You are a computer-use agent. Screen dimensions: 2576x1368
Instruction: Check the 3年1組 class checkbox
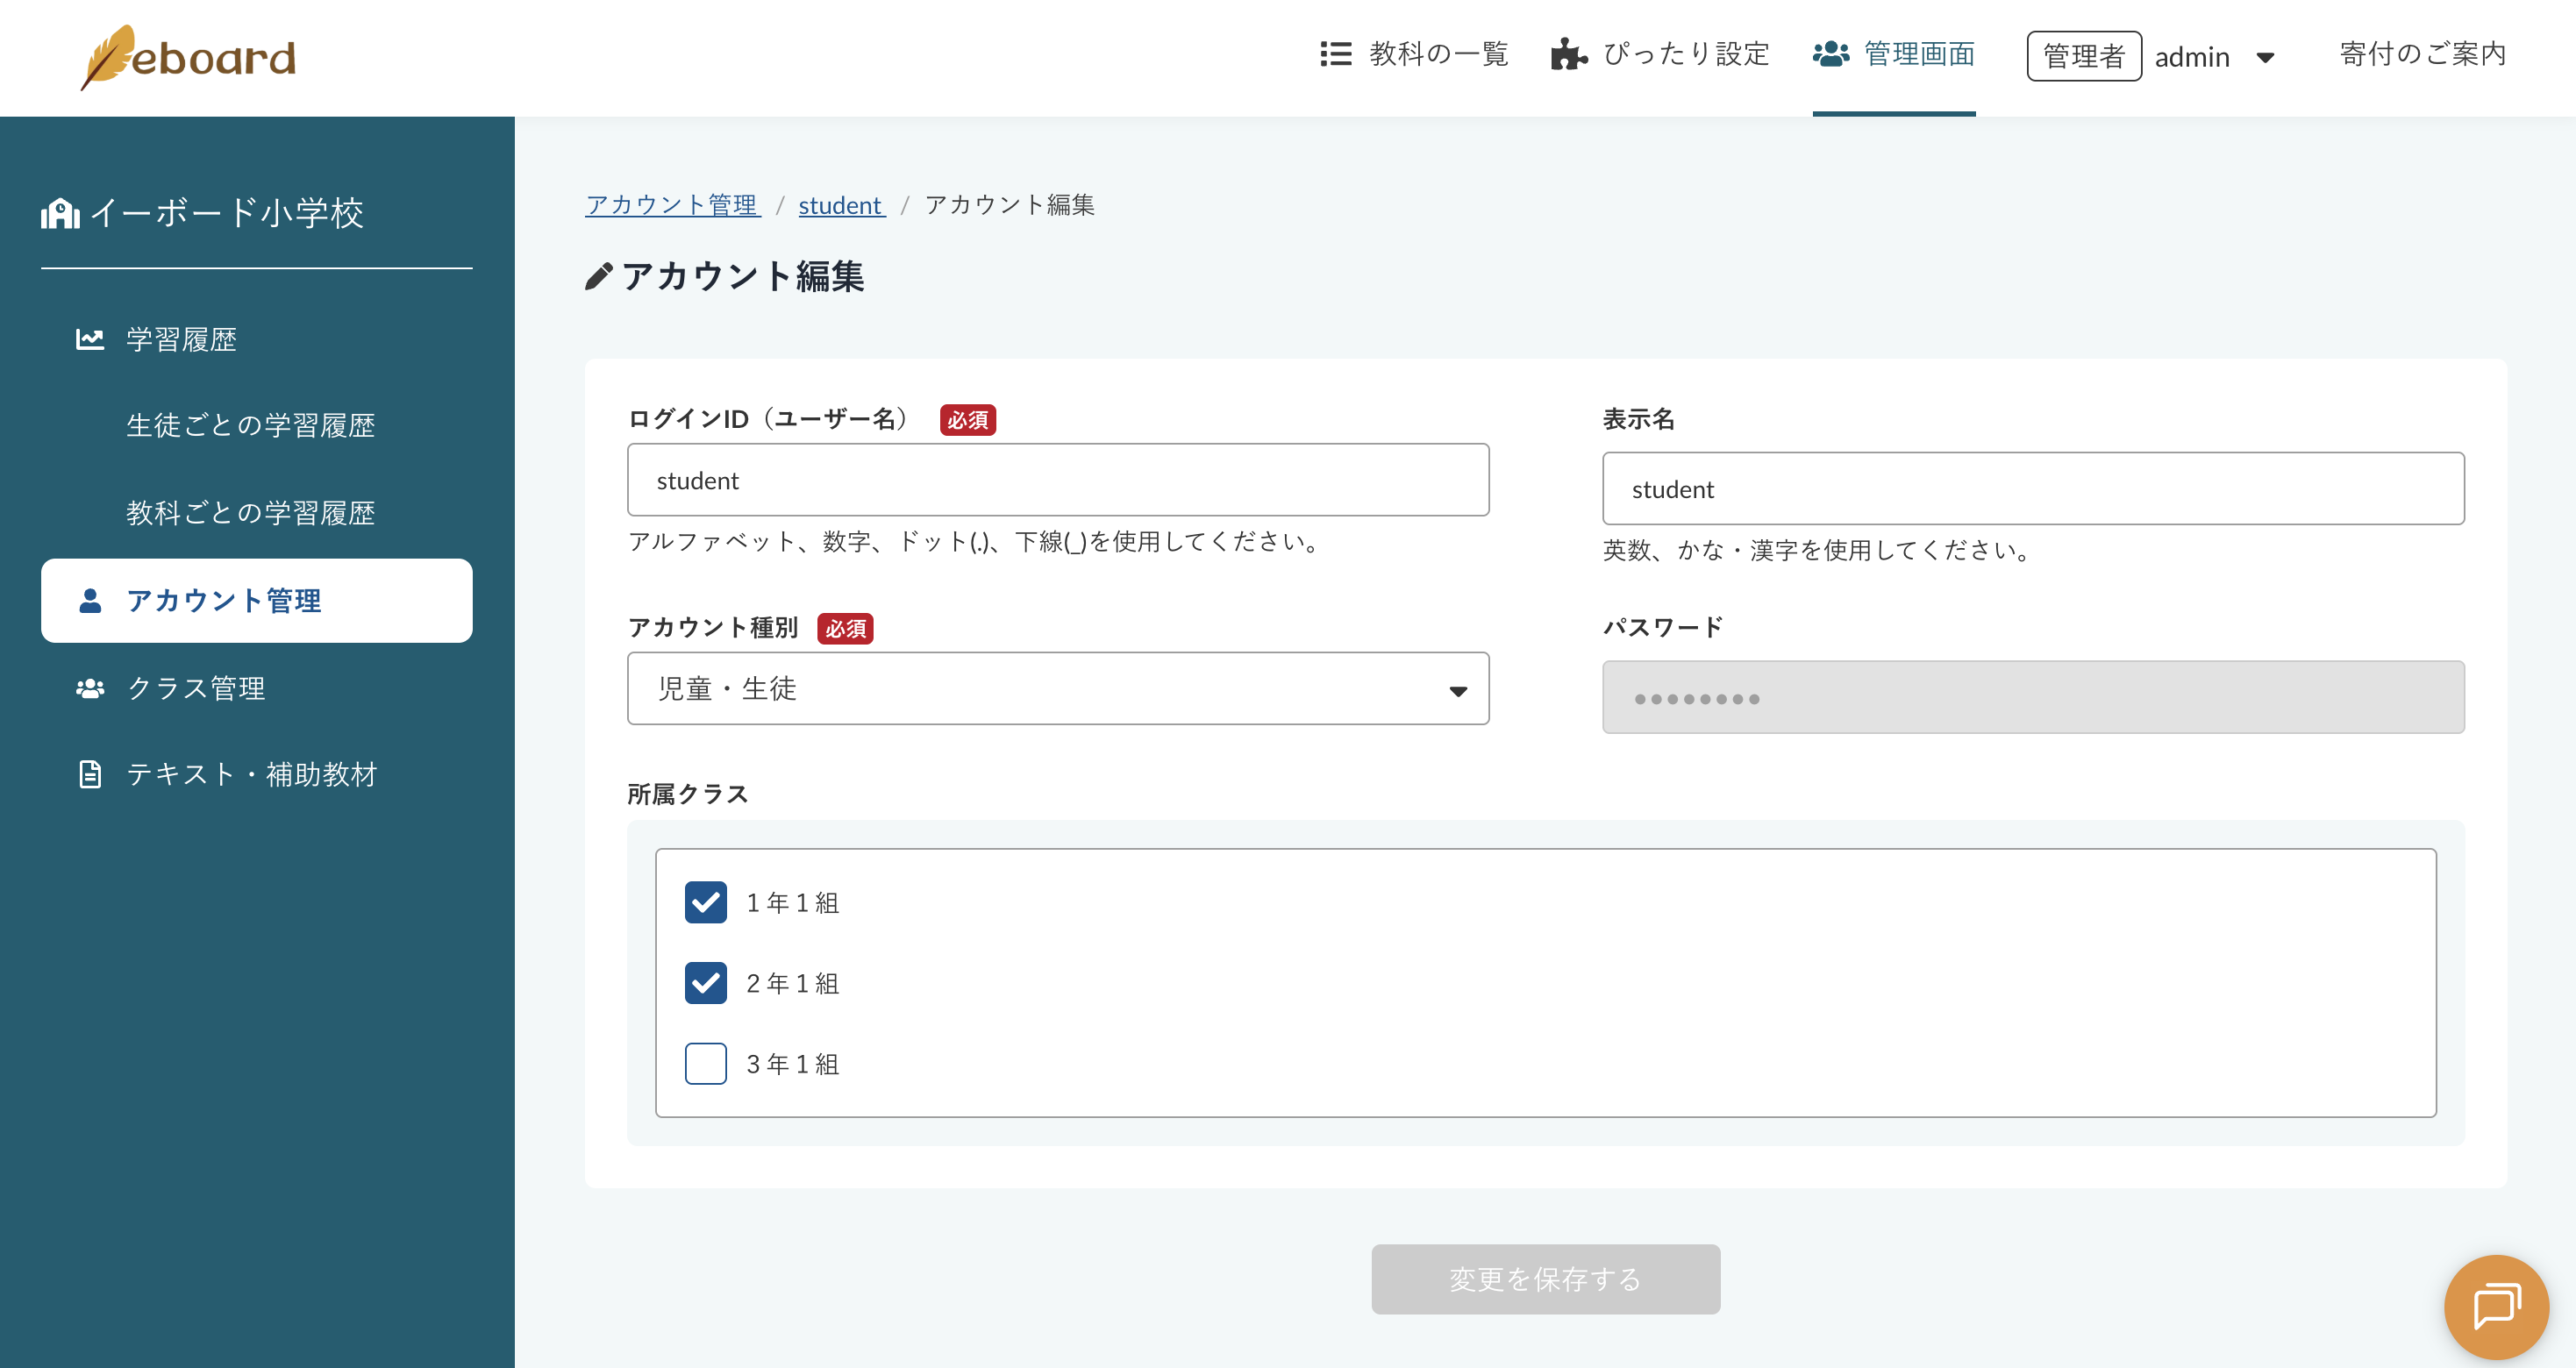coord(706,1064)
